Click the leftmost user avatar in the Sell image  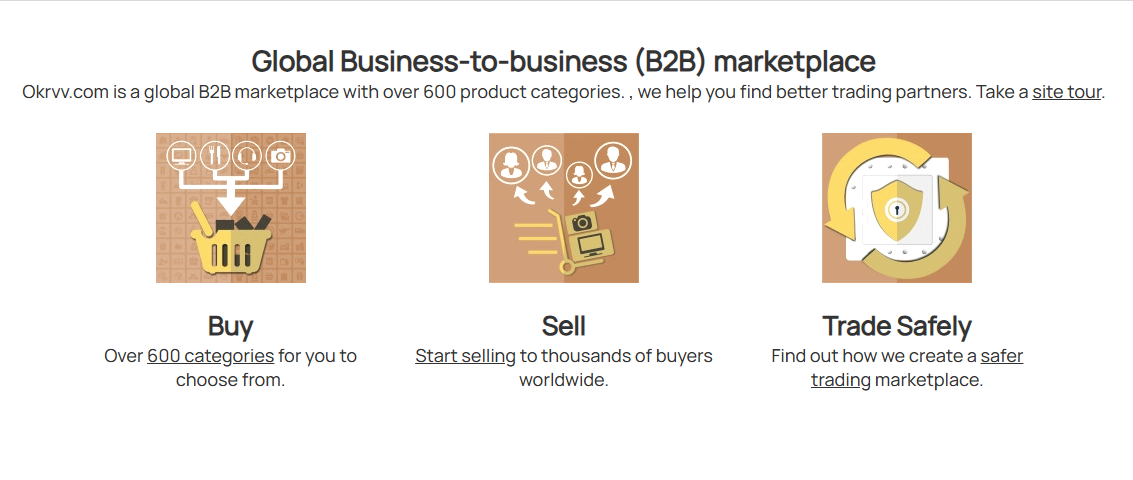pyautogui.click(x=513, y=163)
